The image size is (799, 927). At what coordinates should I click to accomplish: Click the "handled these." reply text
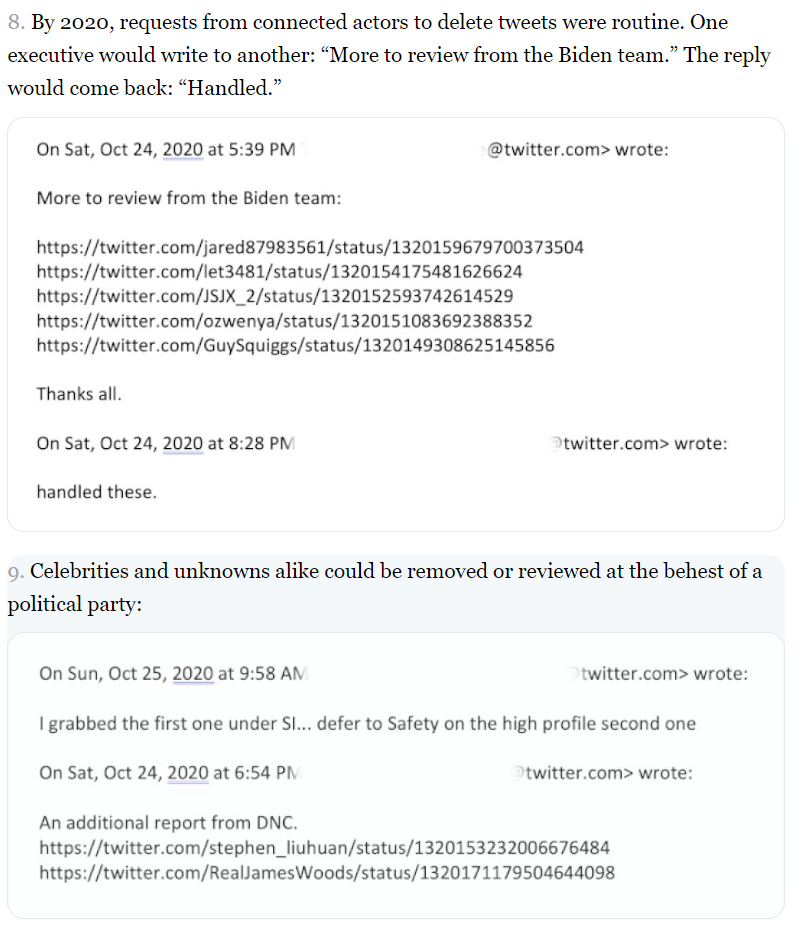(96, 492)
